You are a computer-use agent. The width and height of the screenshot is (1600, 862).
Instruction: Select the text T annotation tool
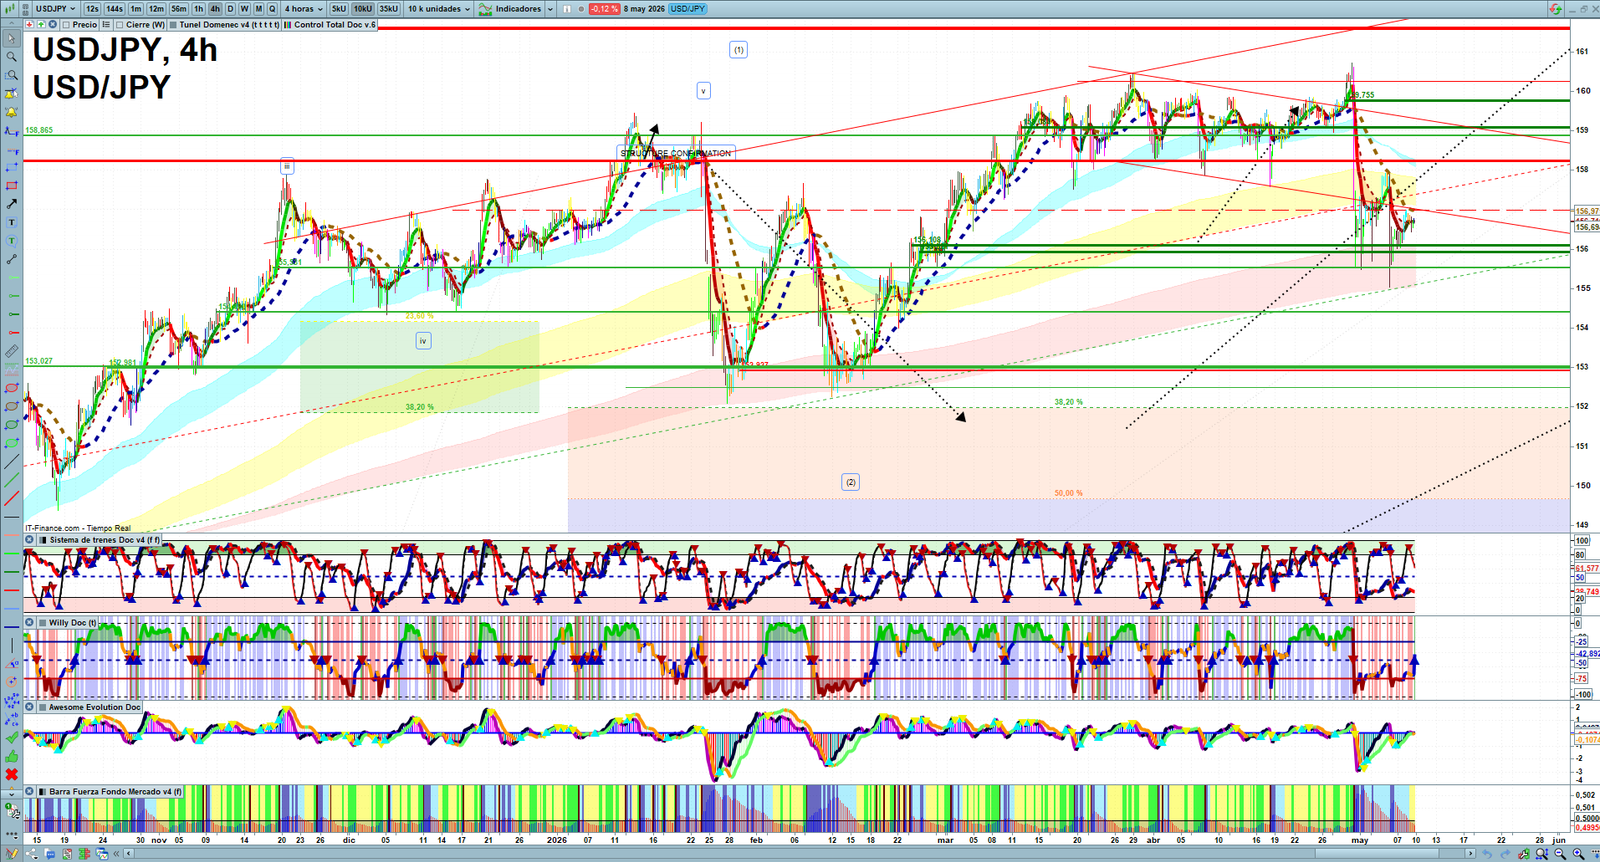(x=12, y=222)
